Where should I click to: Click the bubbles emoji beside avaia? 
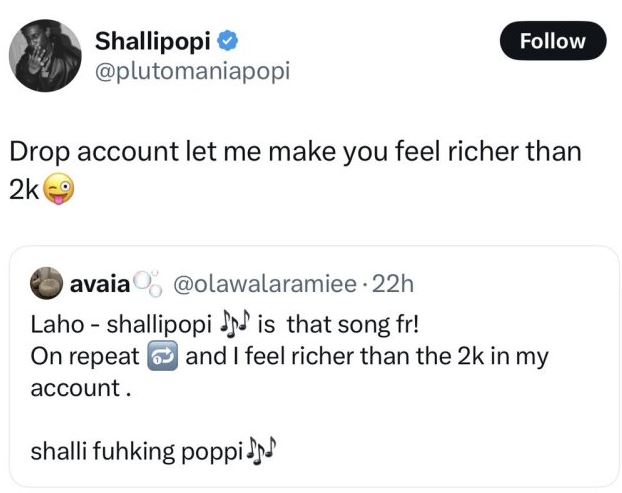click(148, 284)
